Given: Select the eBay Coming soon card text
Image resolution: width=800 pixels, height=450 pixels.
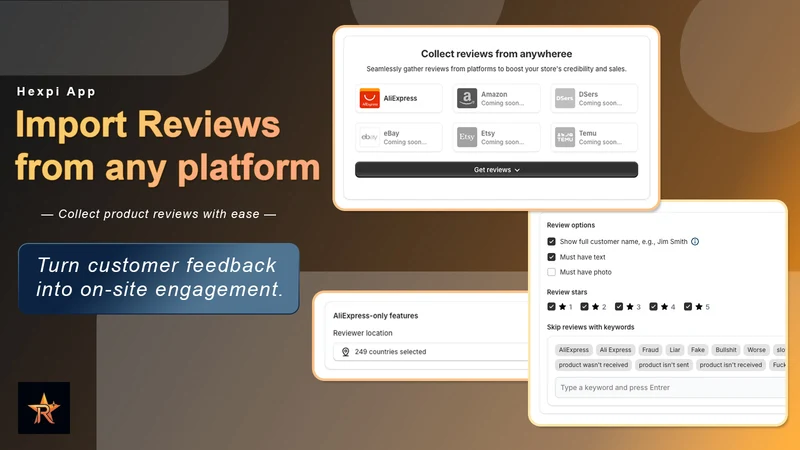Looking at the screenshot, I should click(405, 137).
